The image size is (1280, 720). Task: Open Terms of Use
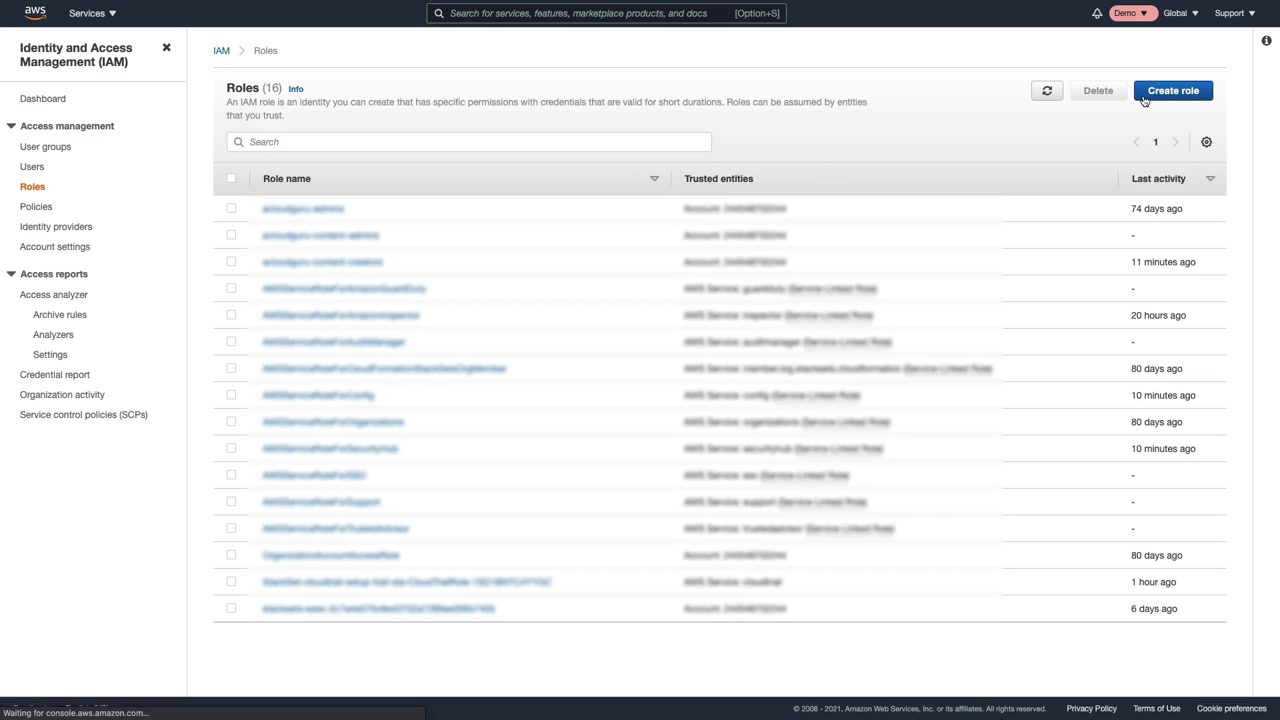[1157, 709]
